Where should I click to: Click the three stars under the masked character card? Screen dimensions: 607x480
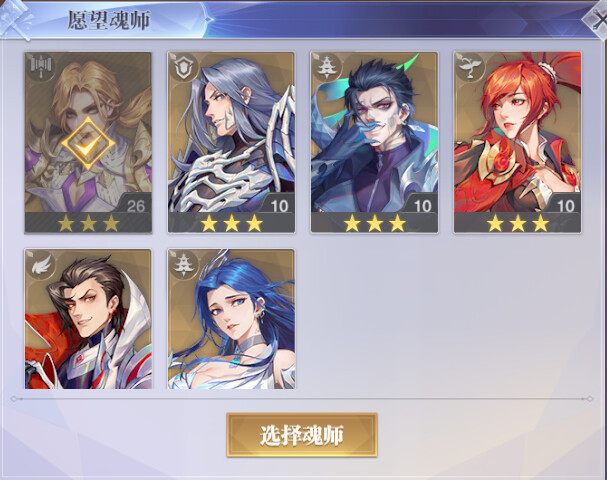(x=374, y=224)
